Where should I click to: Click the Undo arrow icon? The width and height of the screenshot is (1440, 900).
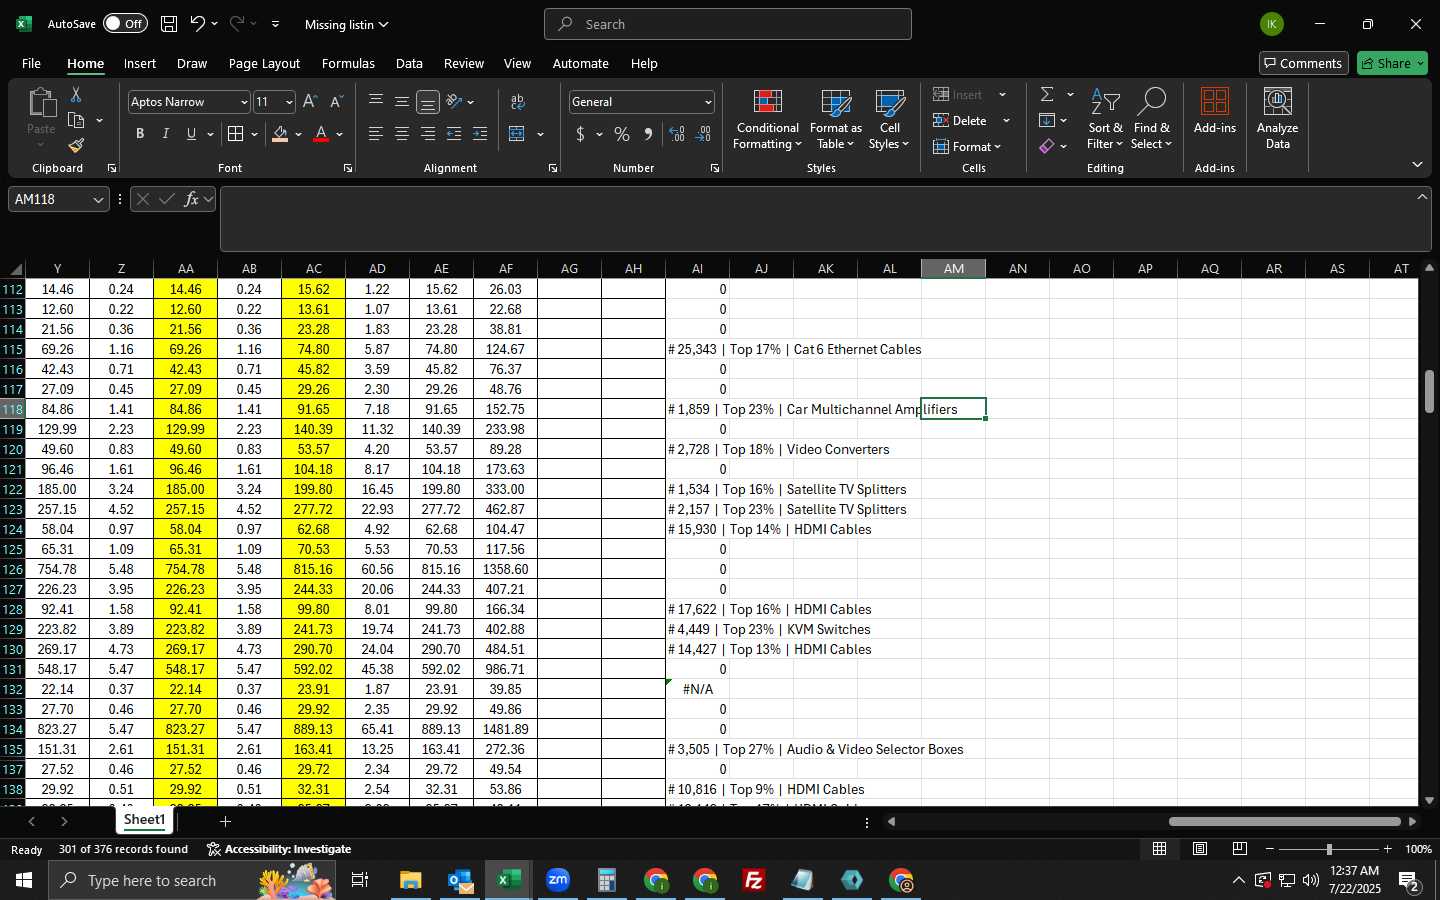point(198,24)
